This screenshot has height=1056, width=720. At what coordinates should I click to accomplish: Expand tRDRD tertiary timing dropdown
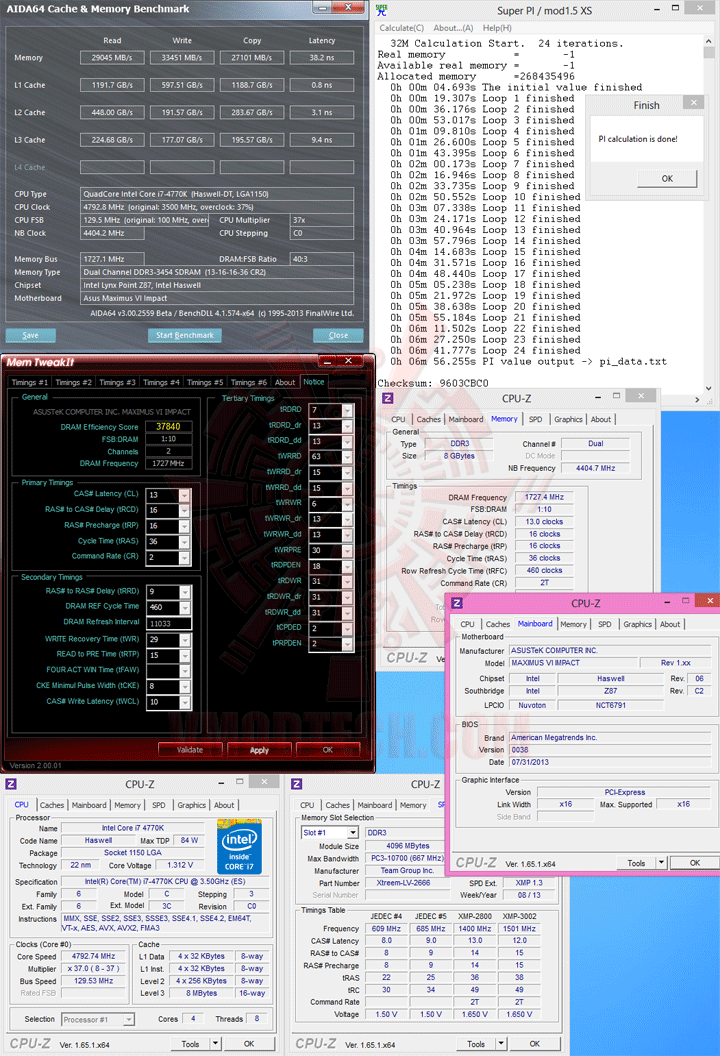coord(348,410)
